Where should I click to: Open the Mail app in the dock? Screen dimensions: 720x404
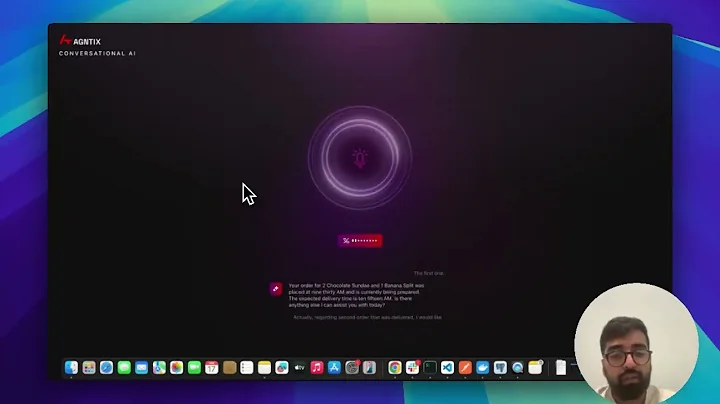(141, 367)
